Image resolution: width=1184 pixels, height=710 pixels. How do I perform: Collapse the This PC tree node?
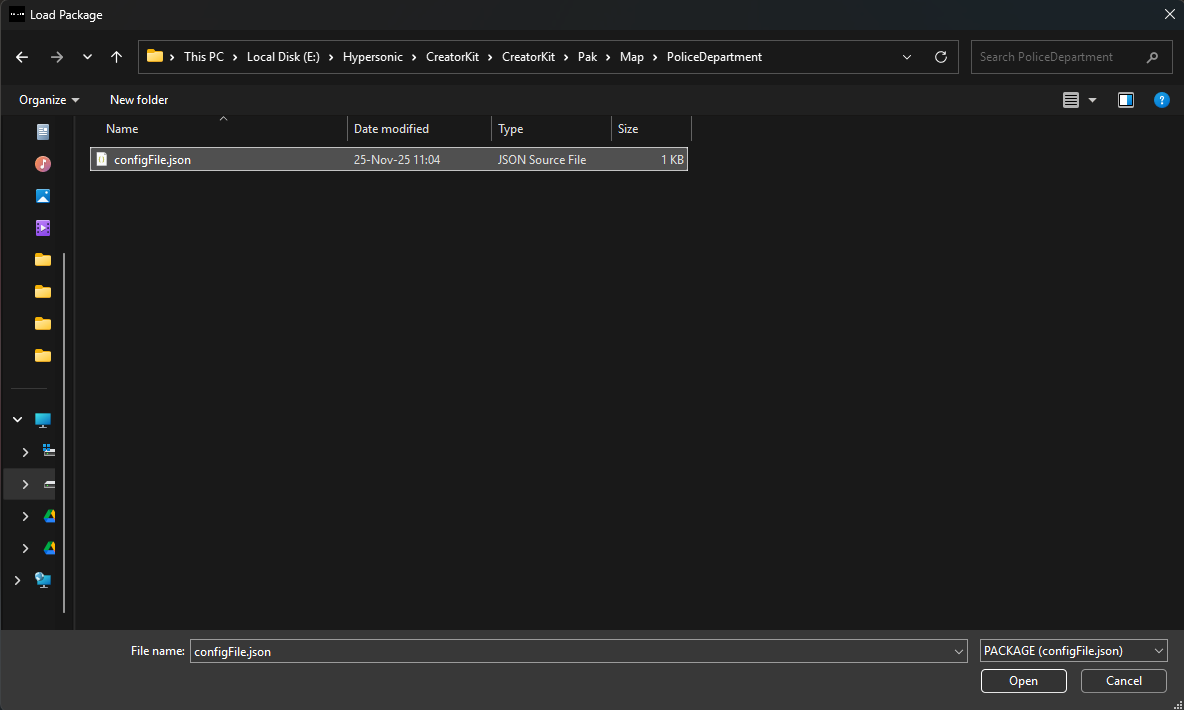(x=18, y=420)
